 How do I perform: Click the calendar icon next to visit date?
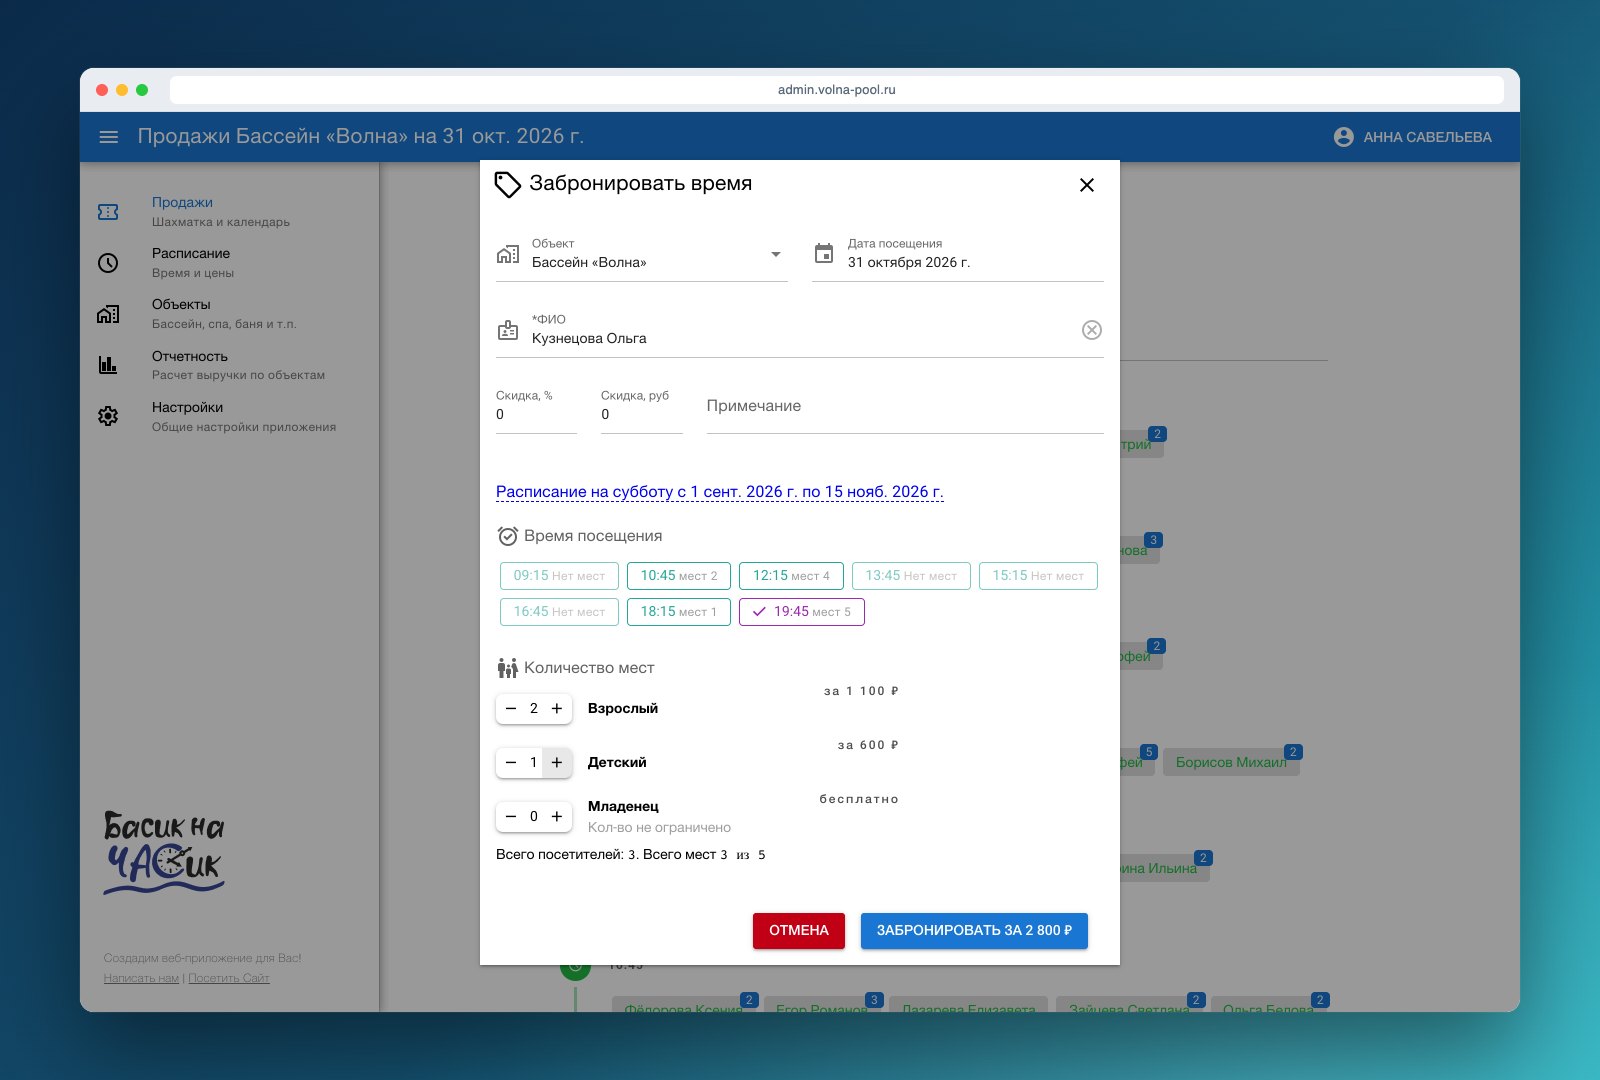tap(824, 253)
